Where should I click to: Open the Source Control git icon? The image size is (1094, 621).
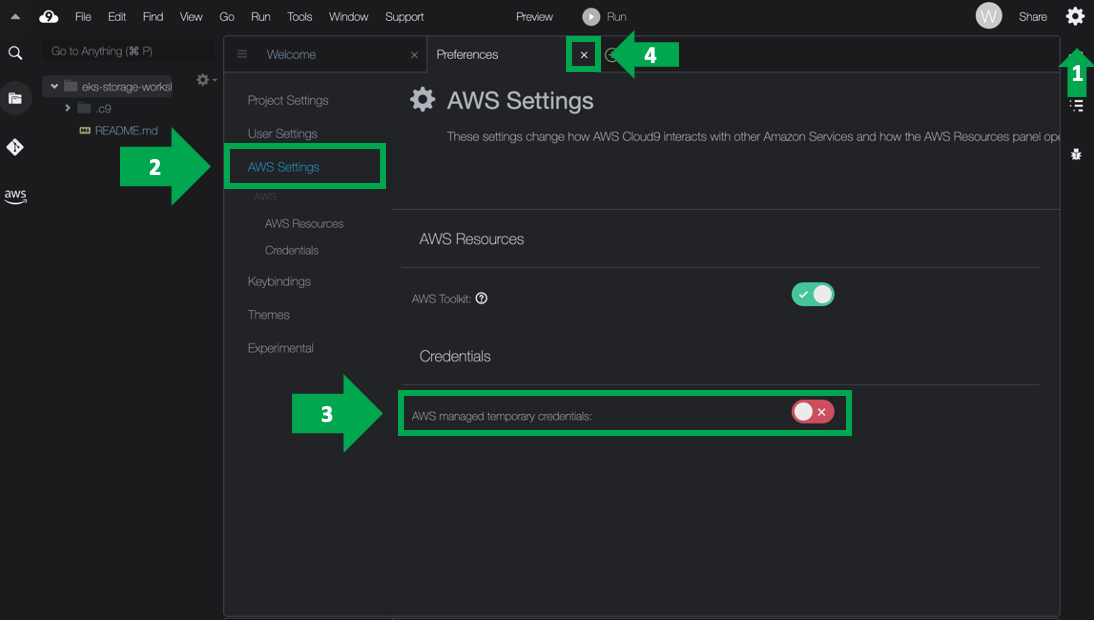pos(15,147)
